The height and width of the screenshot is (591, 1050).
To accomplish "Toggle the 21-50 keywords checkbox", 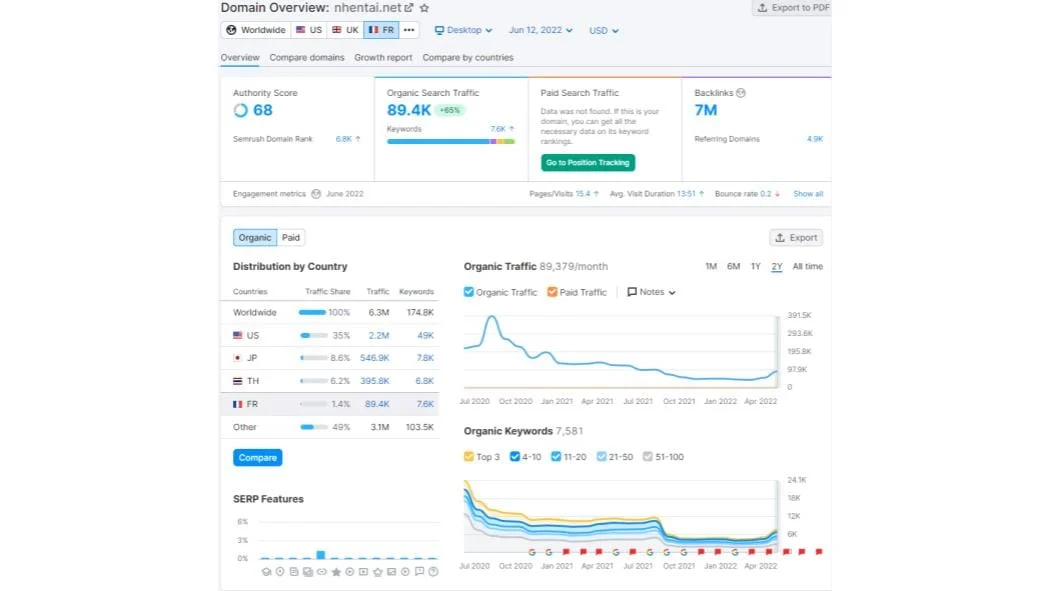I will [601, 456].
